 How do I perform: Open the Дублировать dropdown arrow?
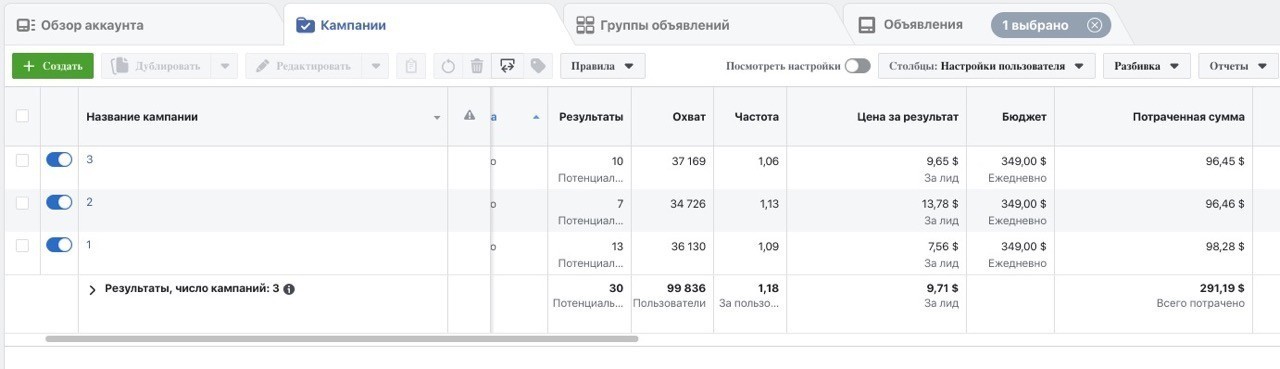coord(225,66)
